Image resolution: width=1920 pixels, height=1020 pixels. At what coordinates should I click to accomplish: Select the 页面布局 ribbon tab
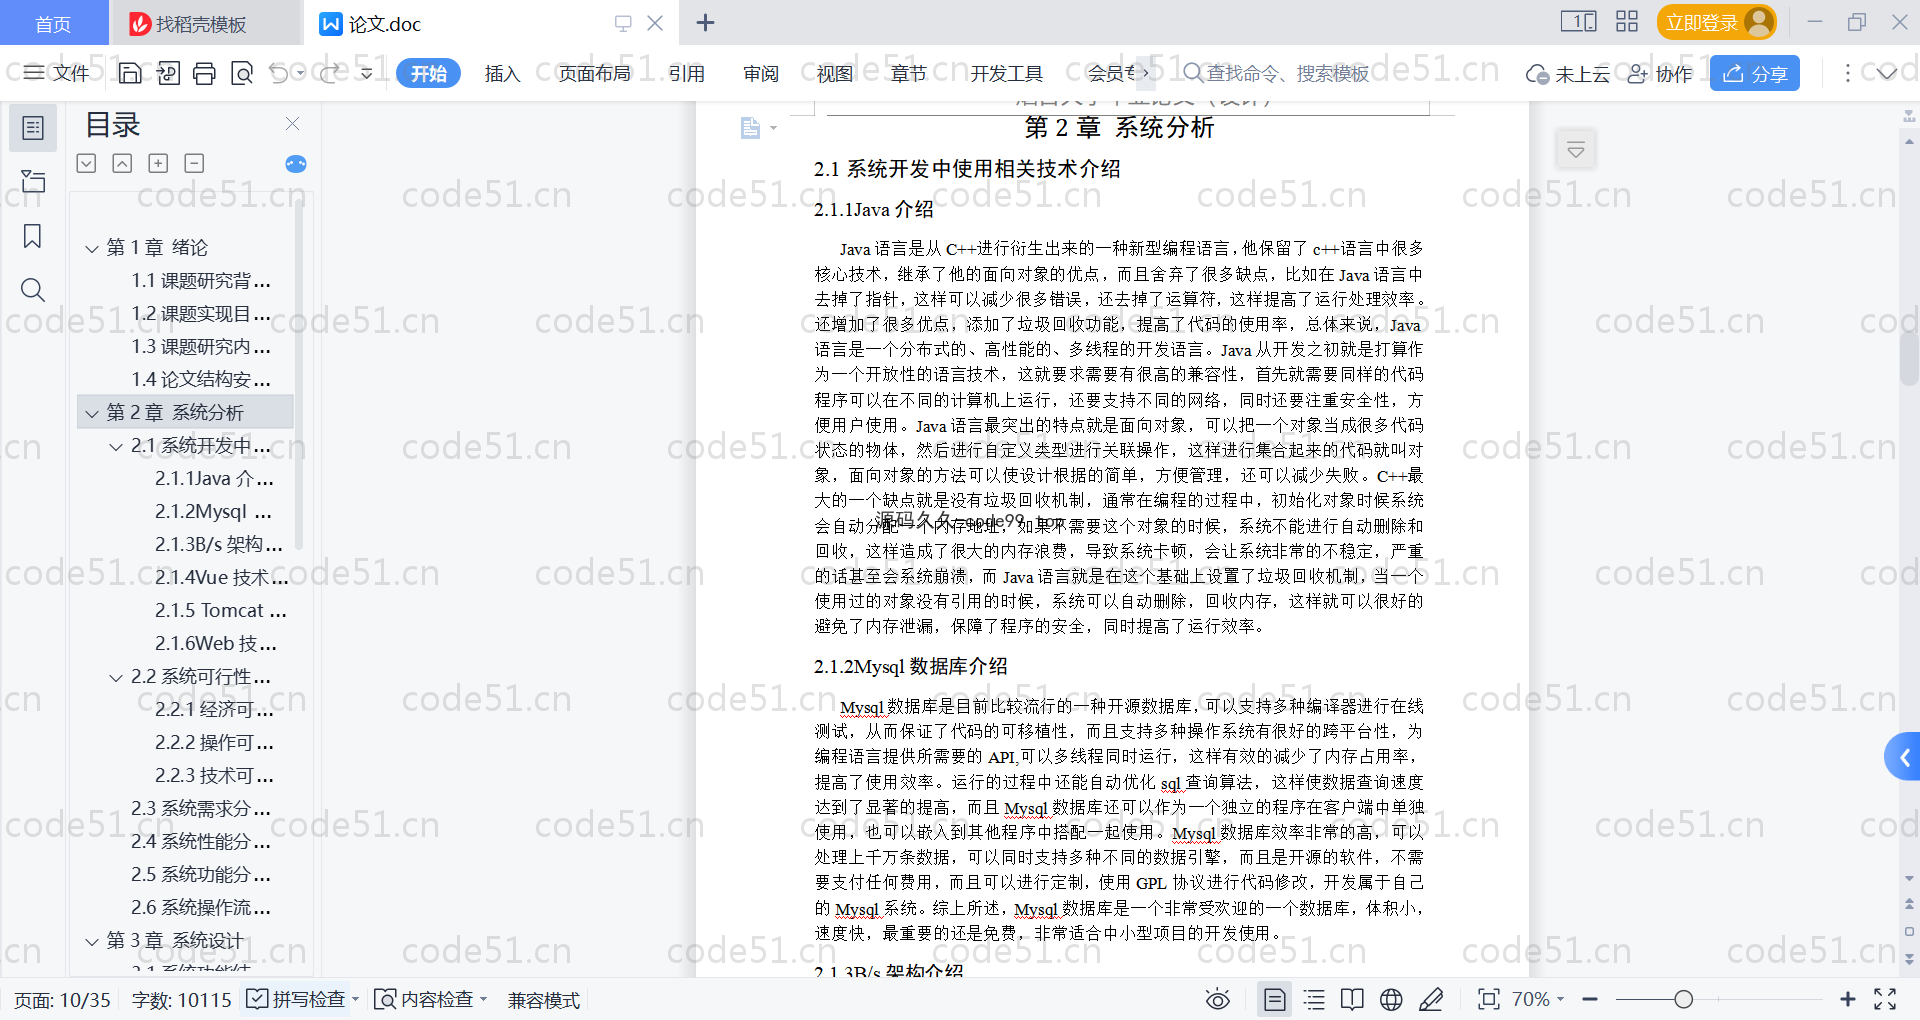pyautogui.click(x=595, y=73)
